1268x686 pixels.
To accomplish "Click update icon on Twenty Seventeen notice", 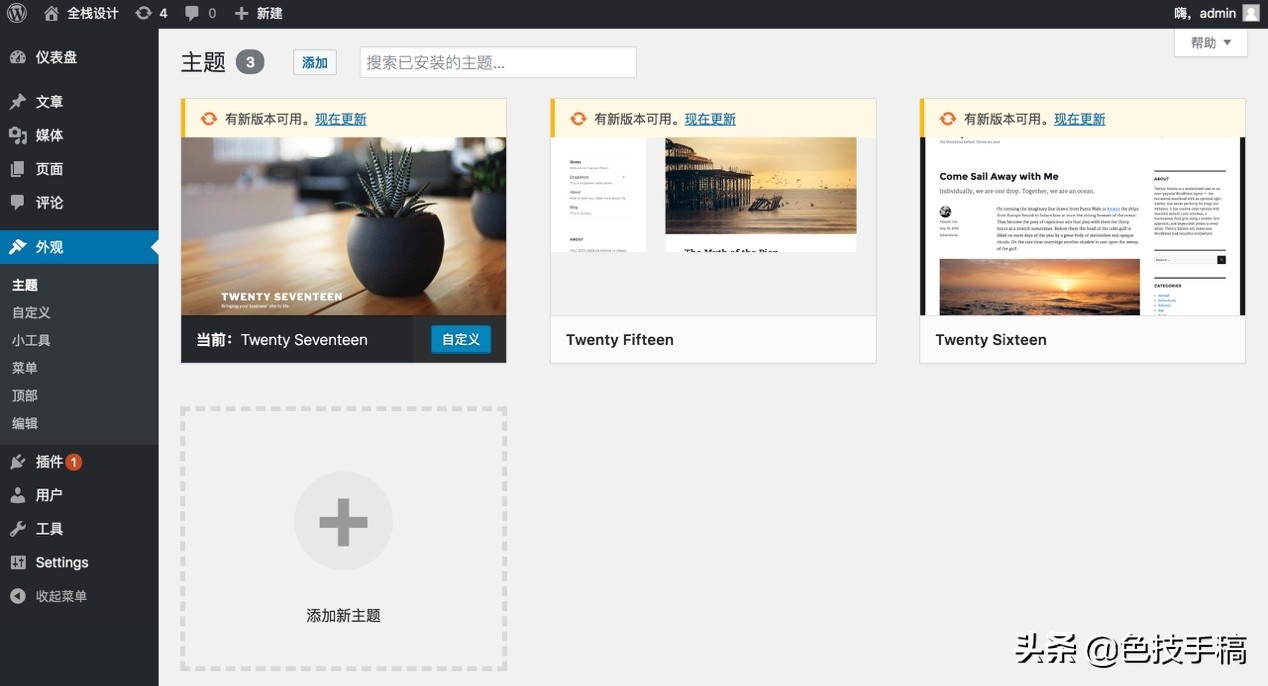I will [209, 118].
